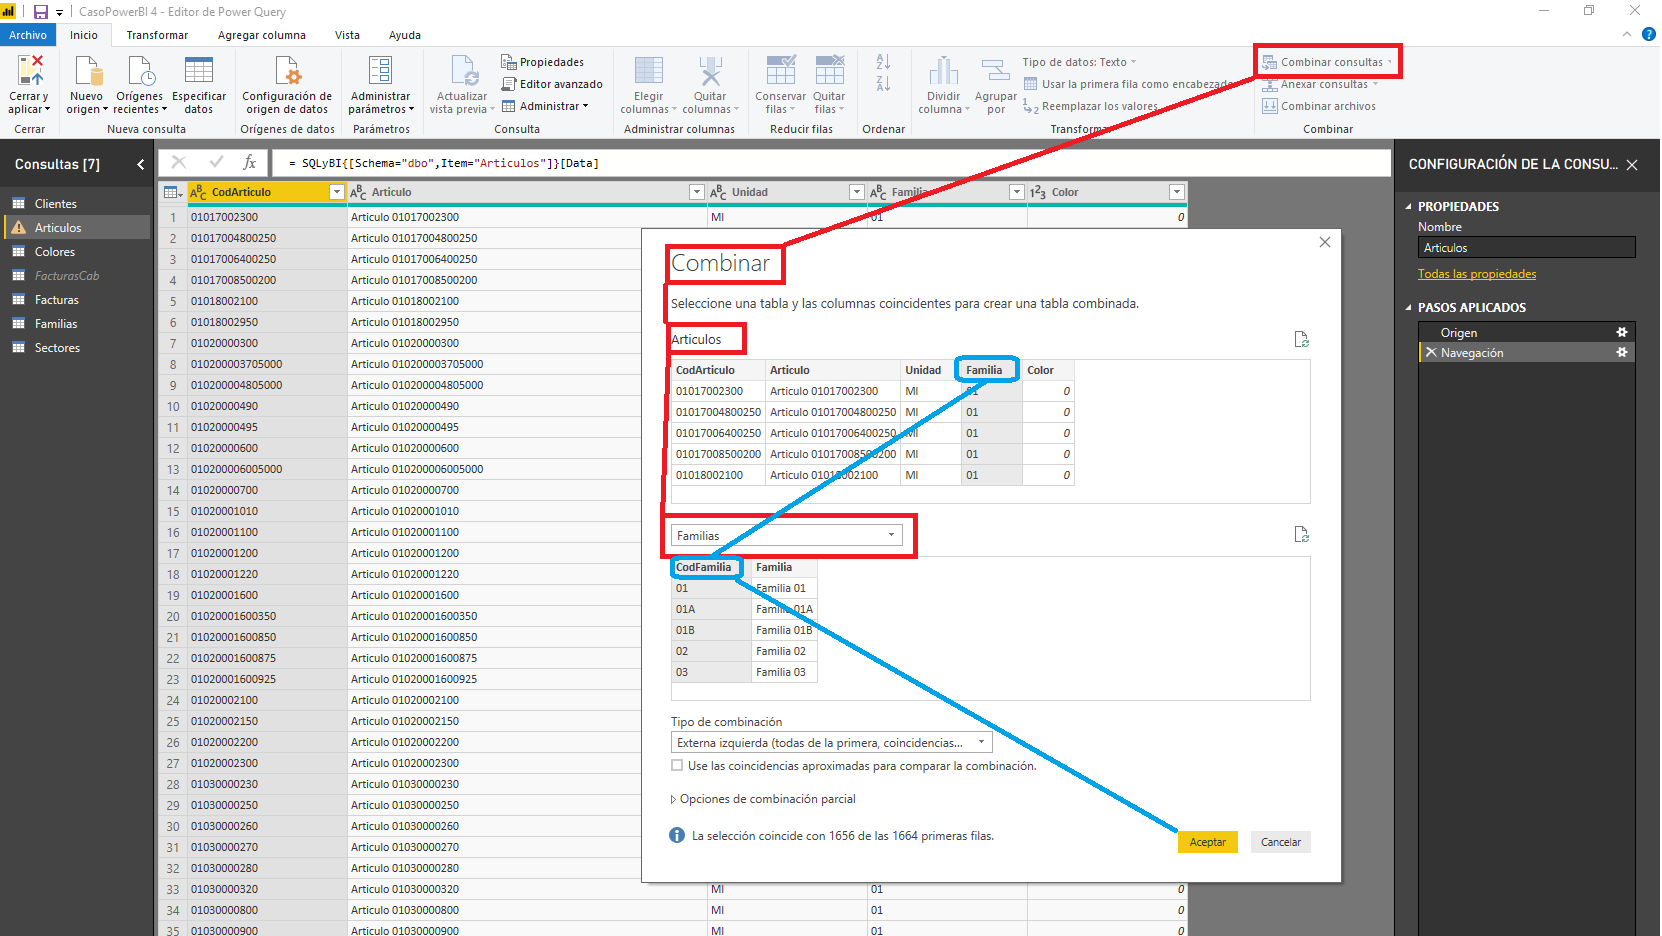Click Actualizar vista previa icon

(x=464, y=71)
